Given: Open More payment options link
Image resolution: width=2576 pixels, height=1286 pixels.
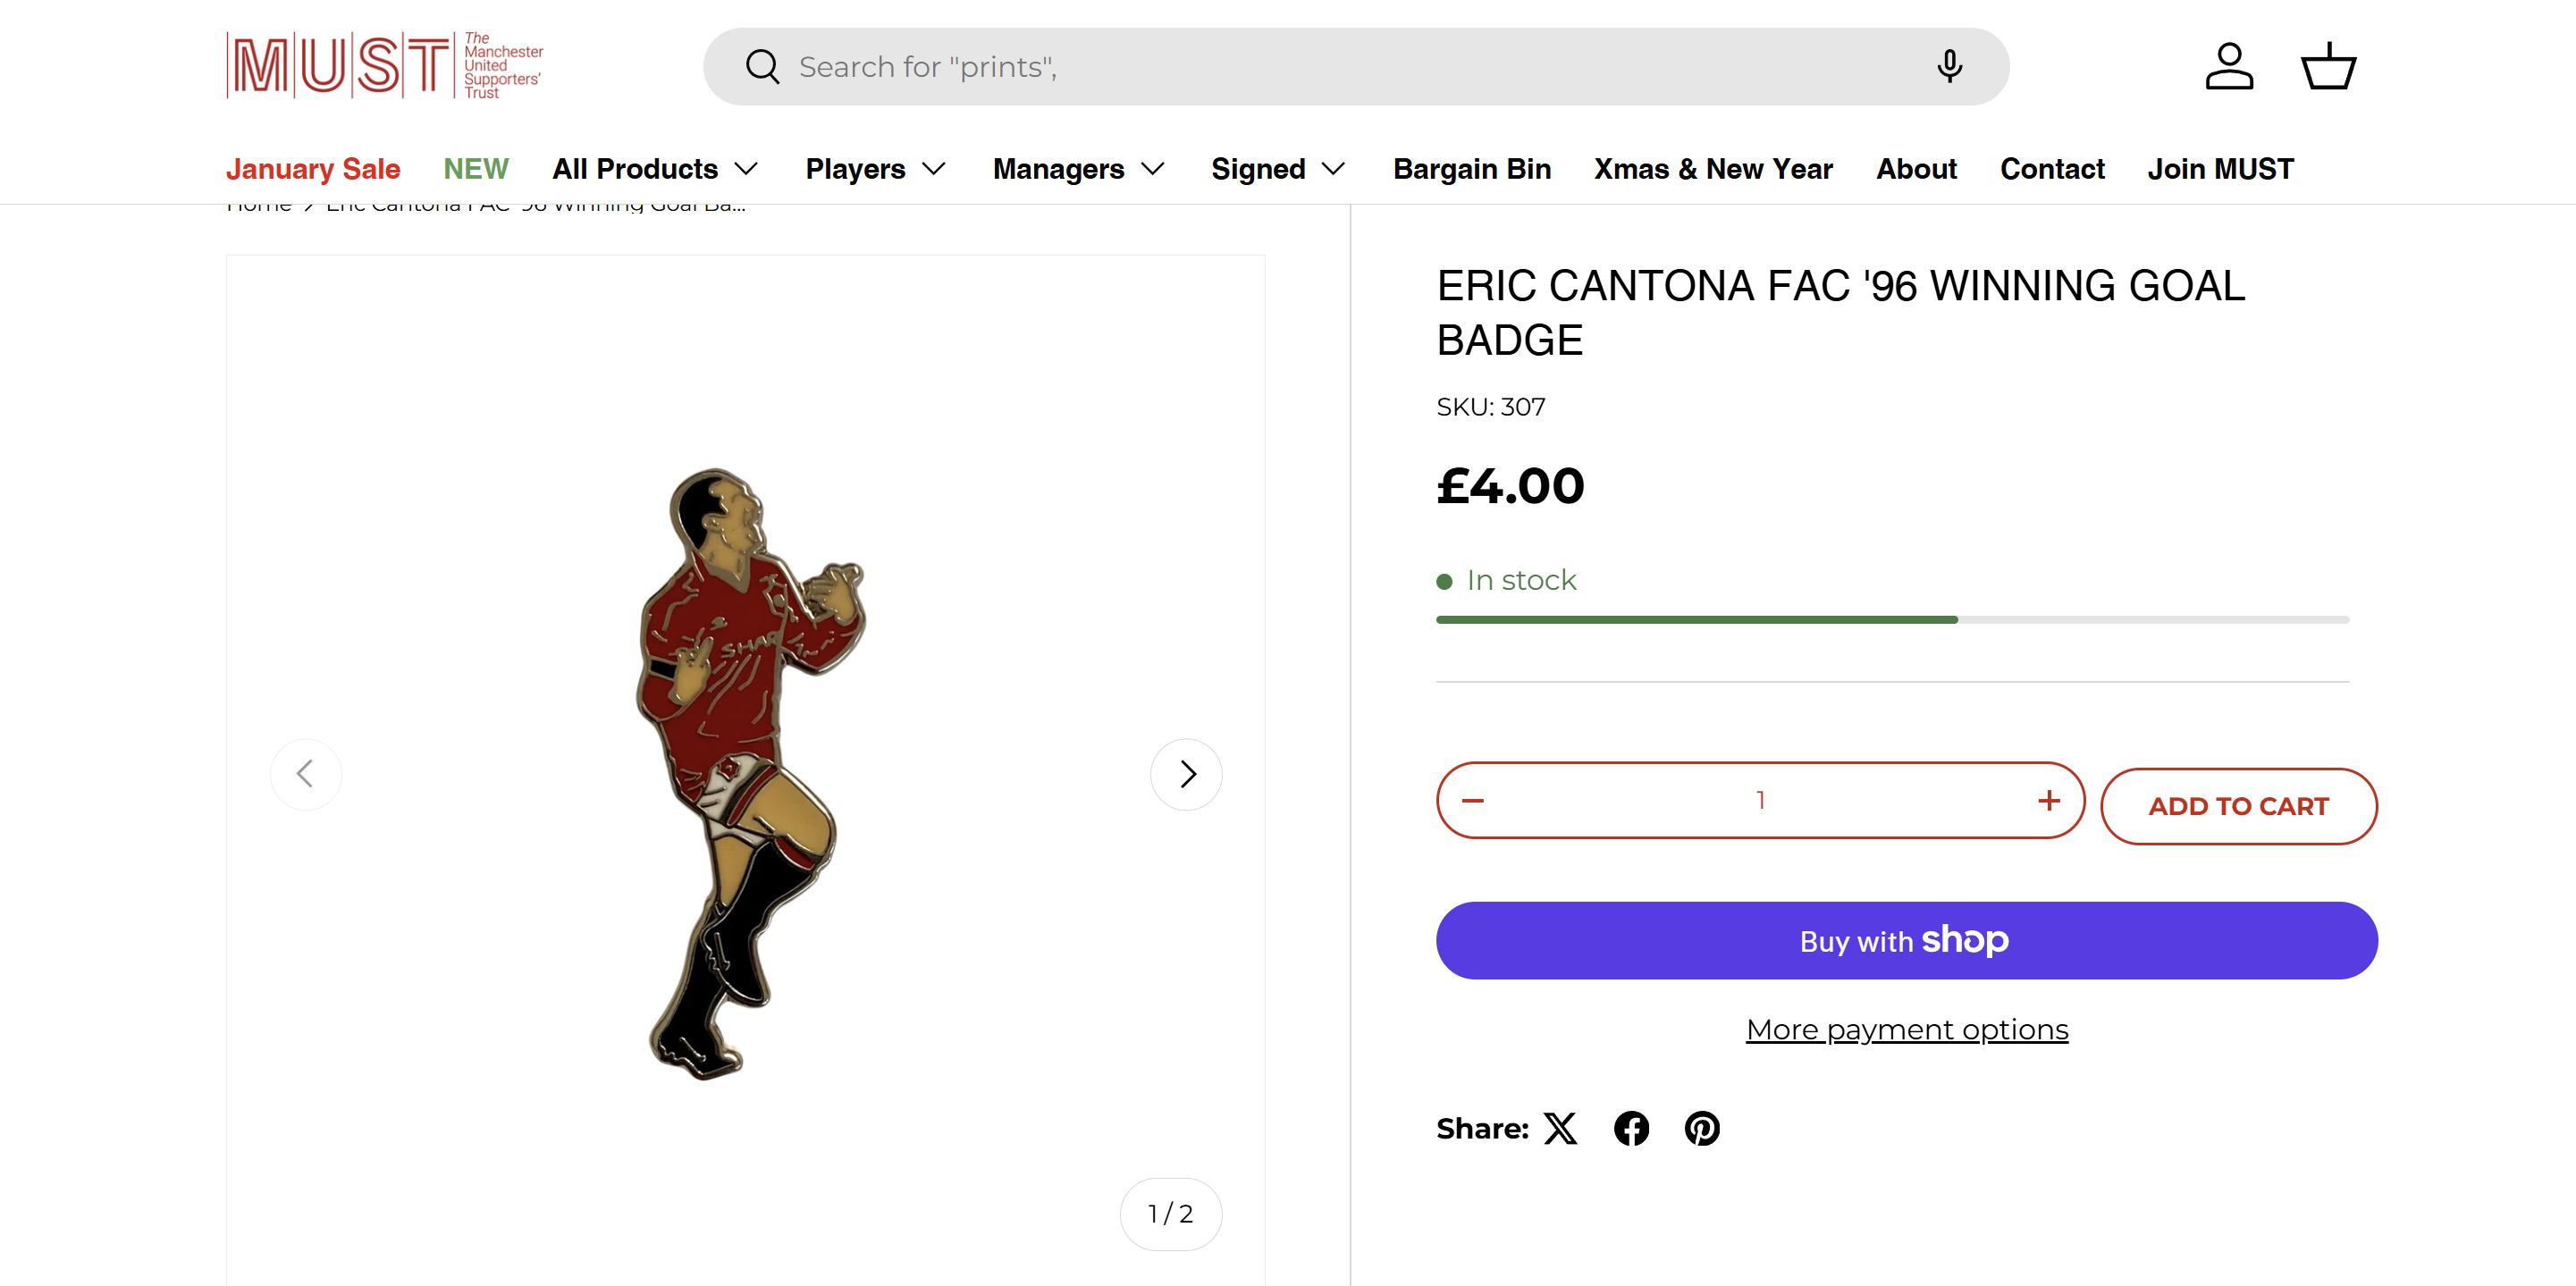Looking at the screenshot, I should pos(1907,1029).
